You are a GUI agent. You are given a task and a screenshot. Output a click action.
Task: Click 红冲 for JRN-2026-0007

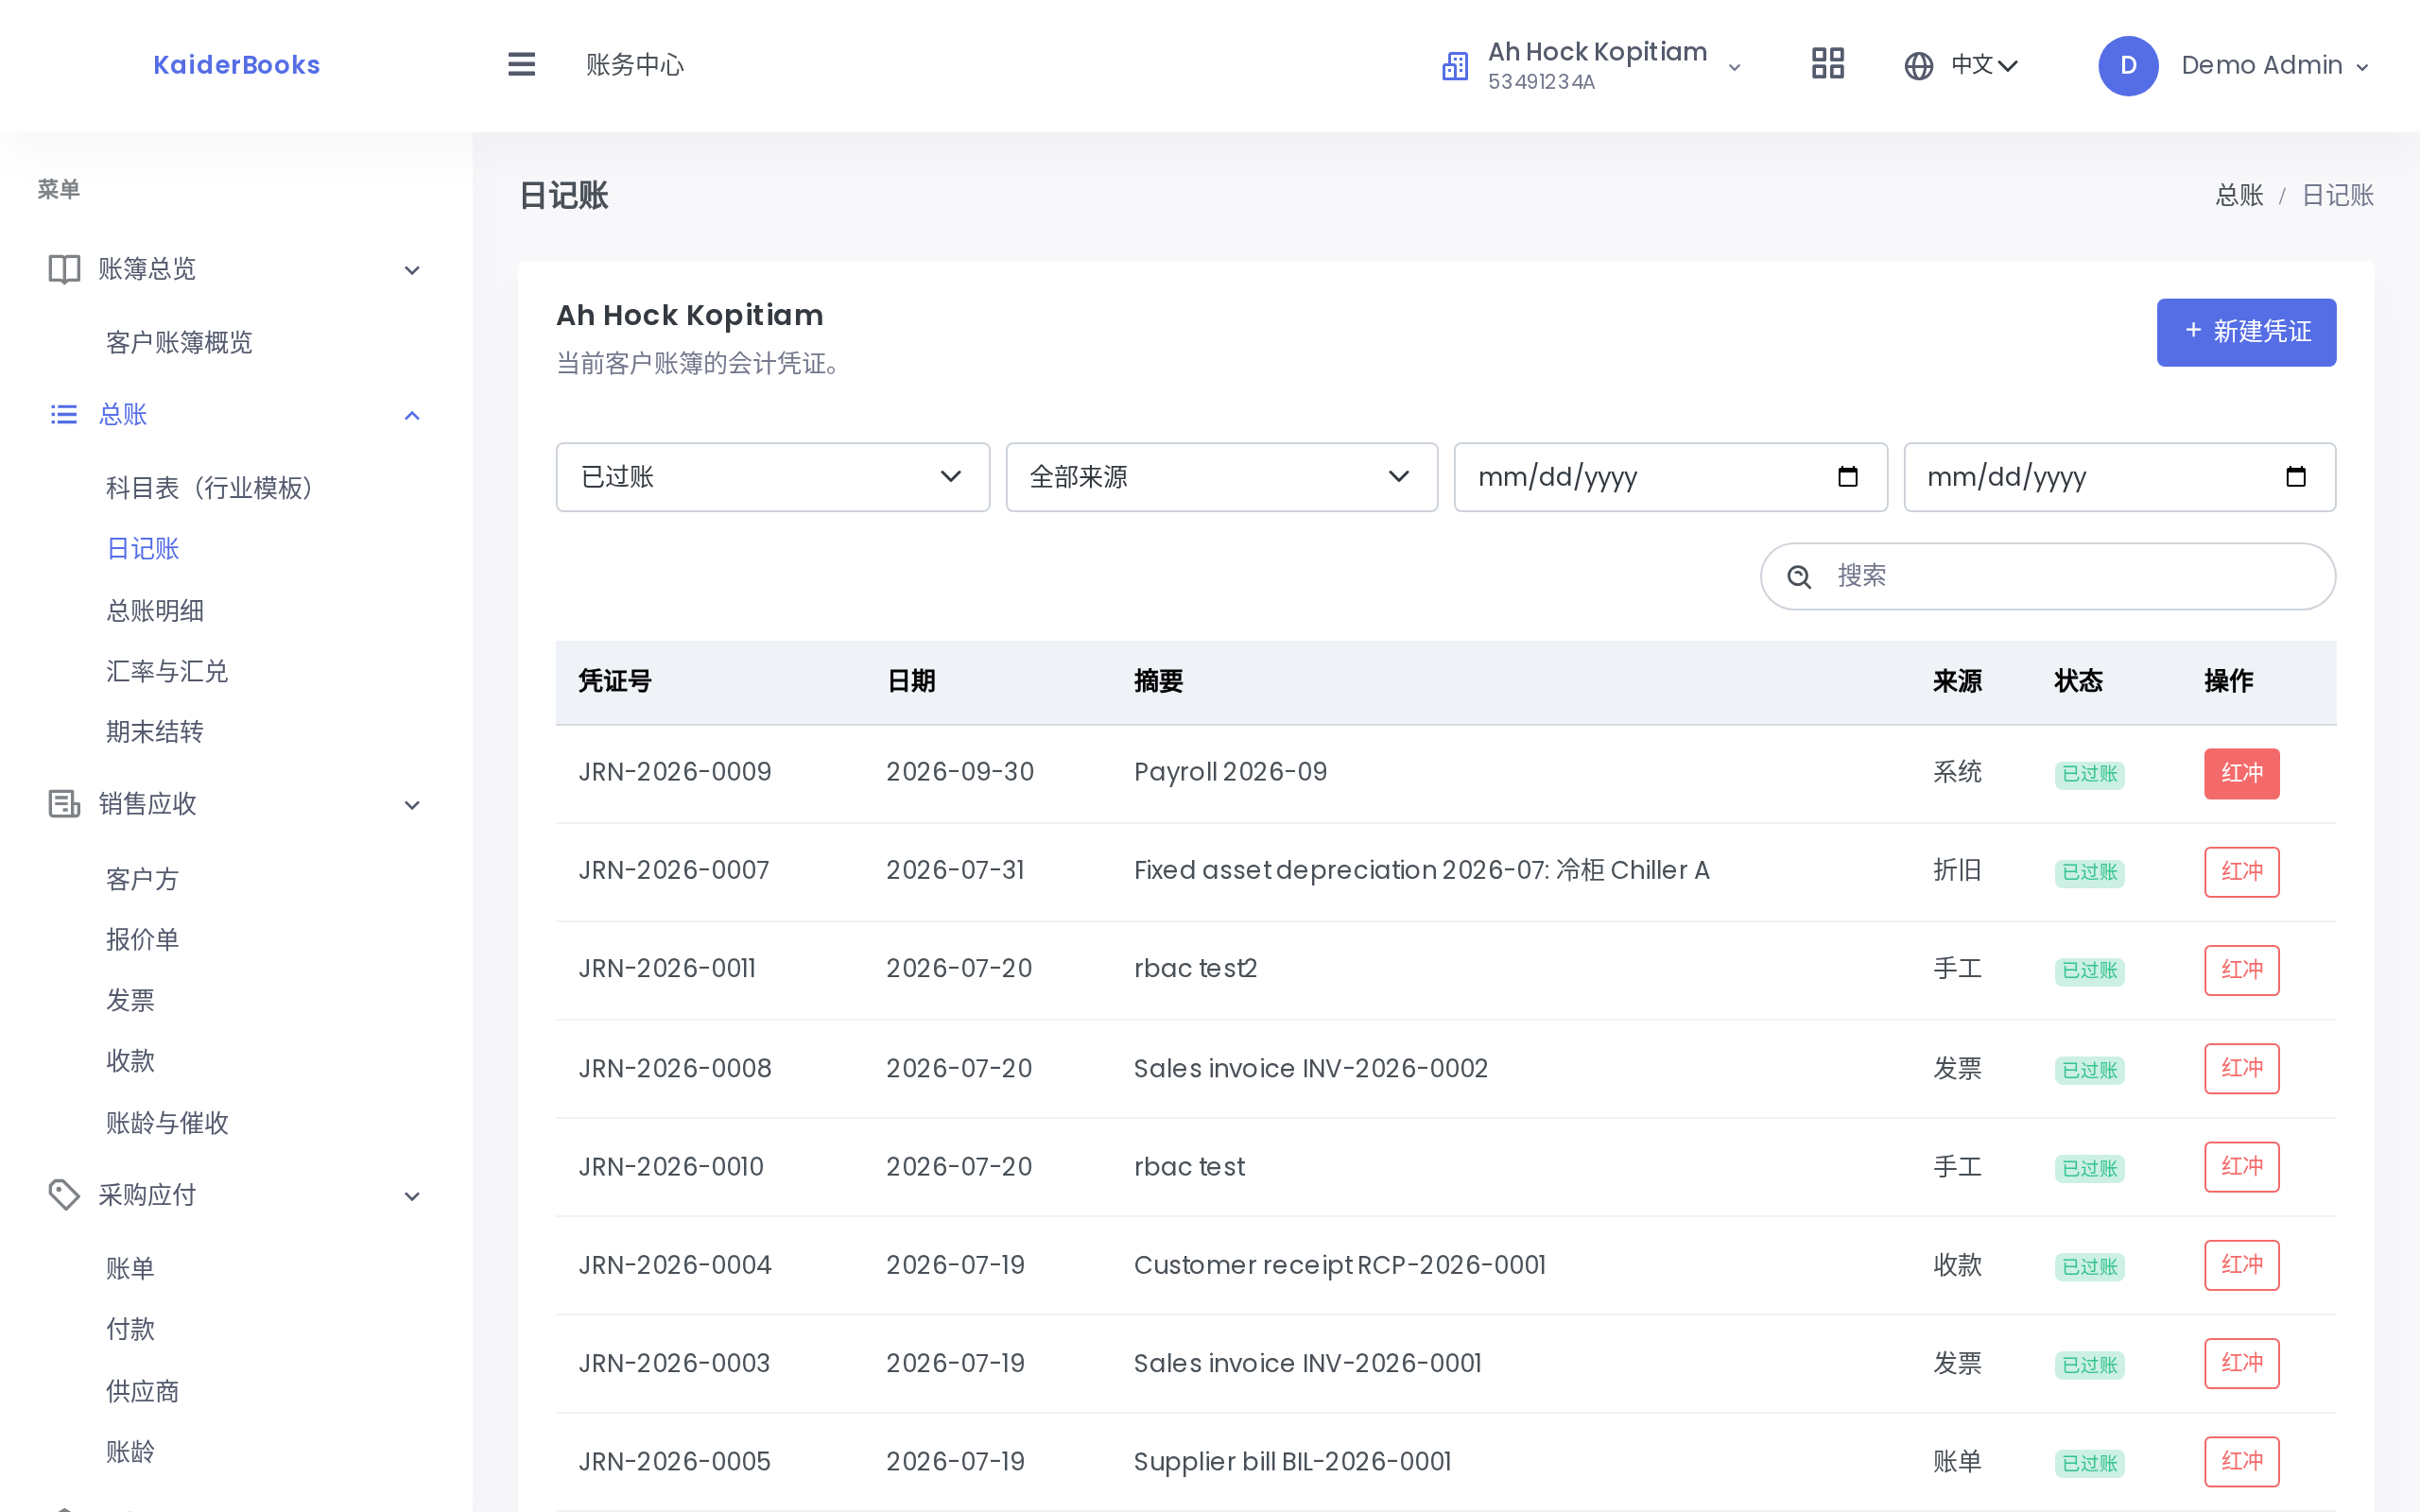click(x=2241, y=871)
